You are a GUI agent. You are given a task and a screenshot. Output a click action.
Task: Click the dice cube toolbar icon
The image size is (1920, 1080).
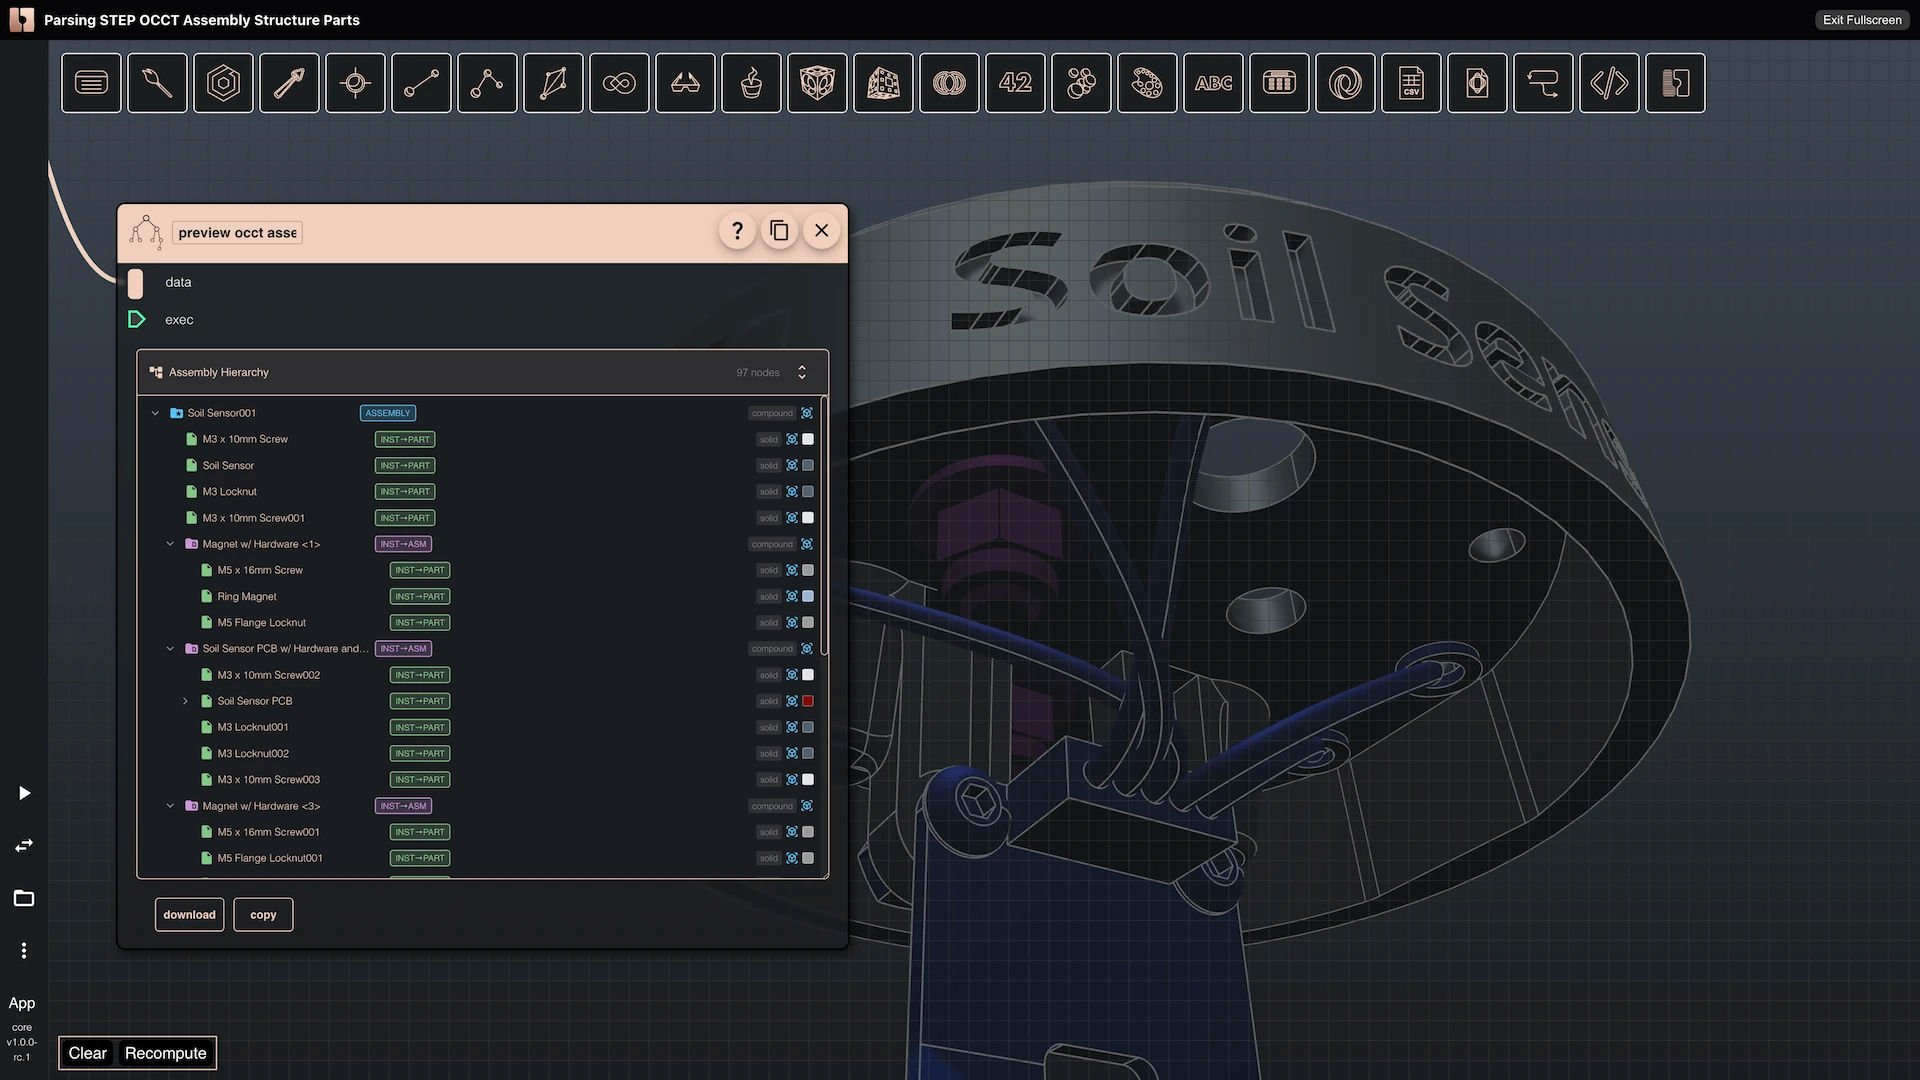click(x=883, y=83)
